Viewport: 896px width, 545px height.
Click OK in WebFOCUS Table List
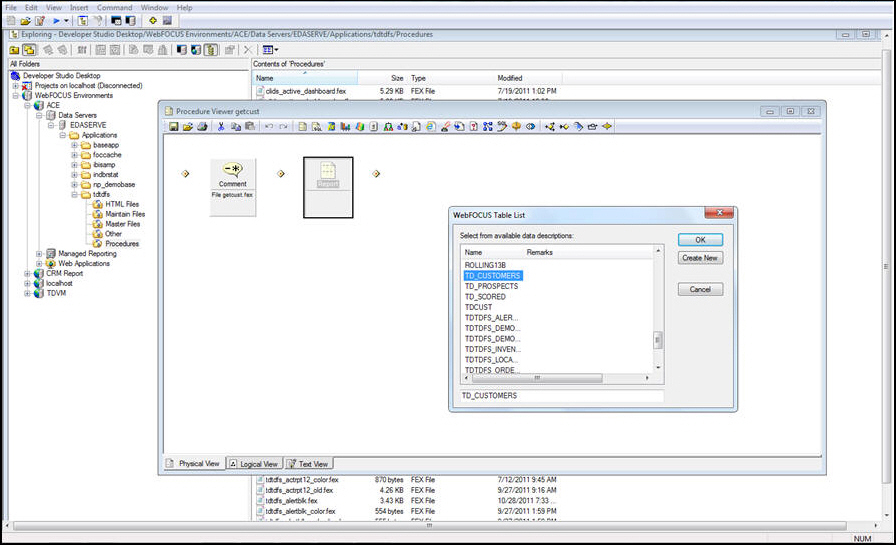(701, 240)
